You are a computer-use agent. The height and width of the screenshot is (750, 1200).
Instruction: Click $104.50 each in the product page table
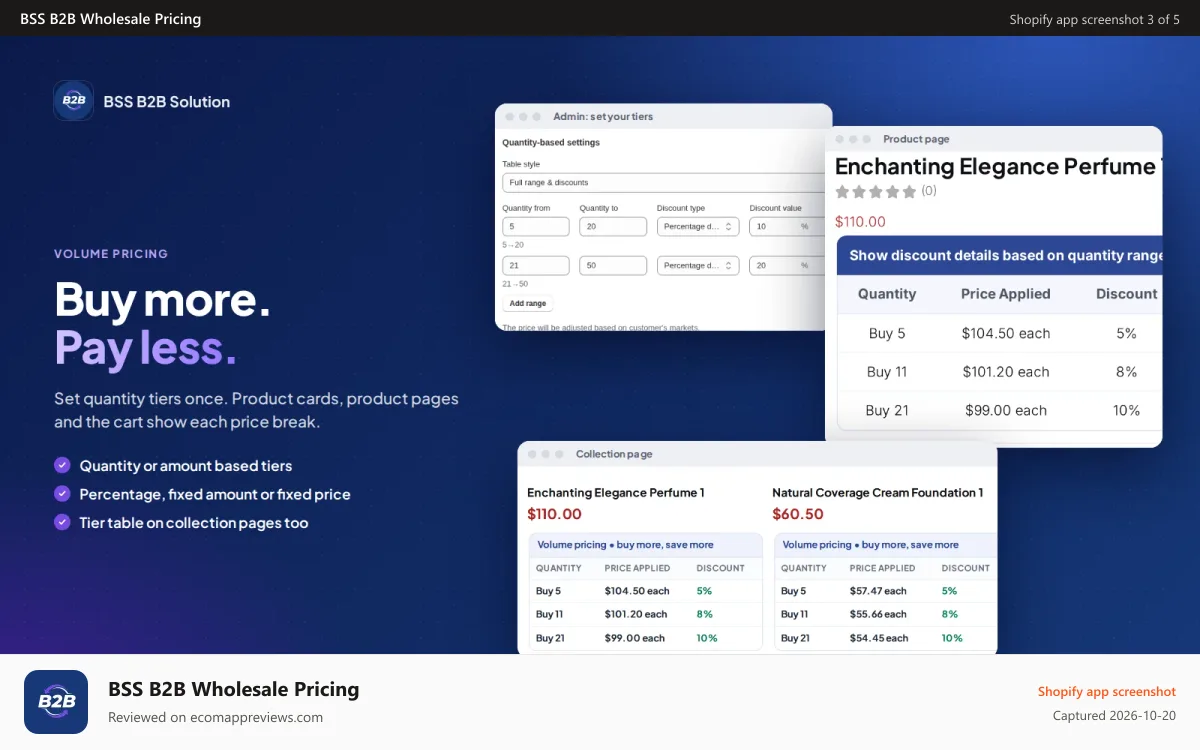[x=1006, y=333]
